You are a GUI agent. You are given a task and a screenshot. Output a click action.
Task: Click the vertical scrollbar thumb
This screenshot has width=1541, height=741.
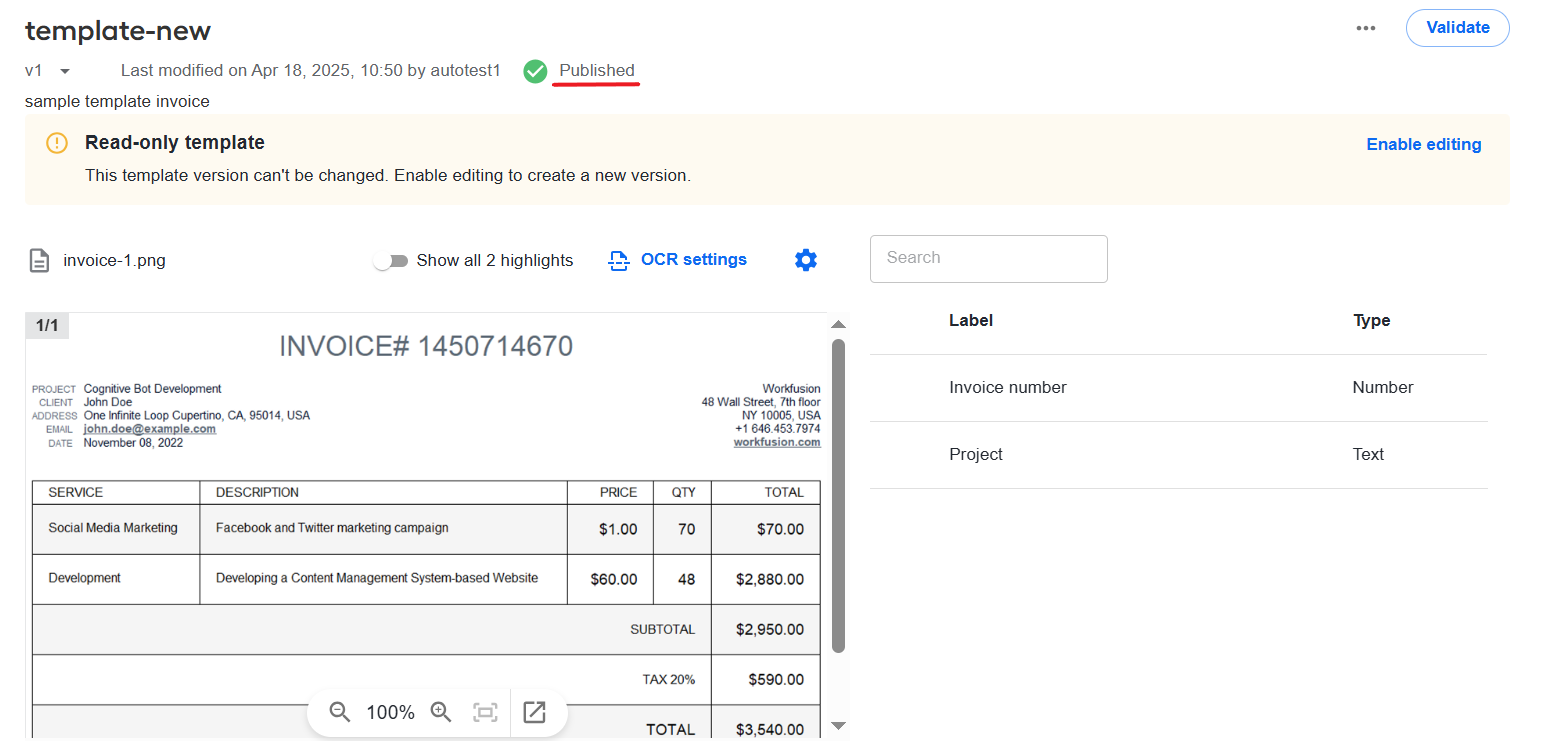pos(839,496)
